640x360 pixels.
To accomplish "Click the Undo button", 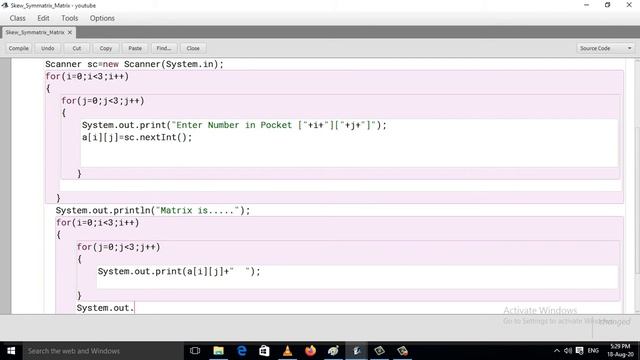I will pyautogui.click(x=48, y=48).
